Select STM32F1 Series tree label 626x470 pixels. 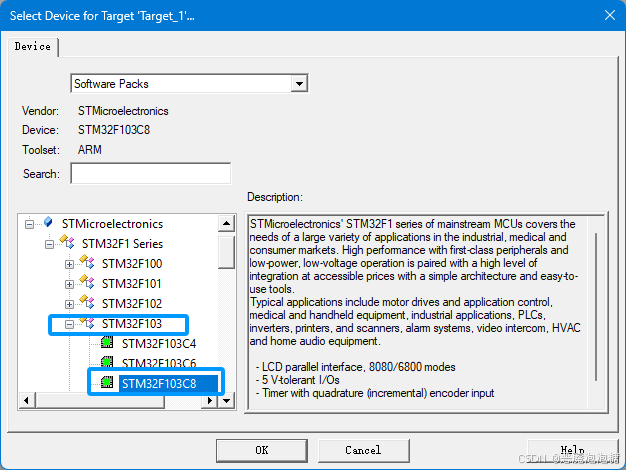pyautogui.click(x=122, y=244)
